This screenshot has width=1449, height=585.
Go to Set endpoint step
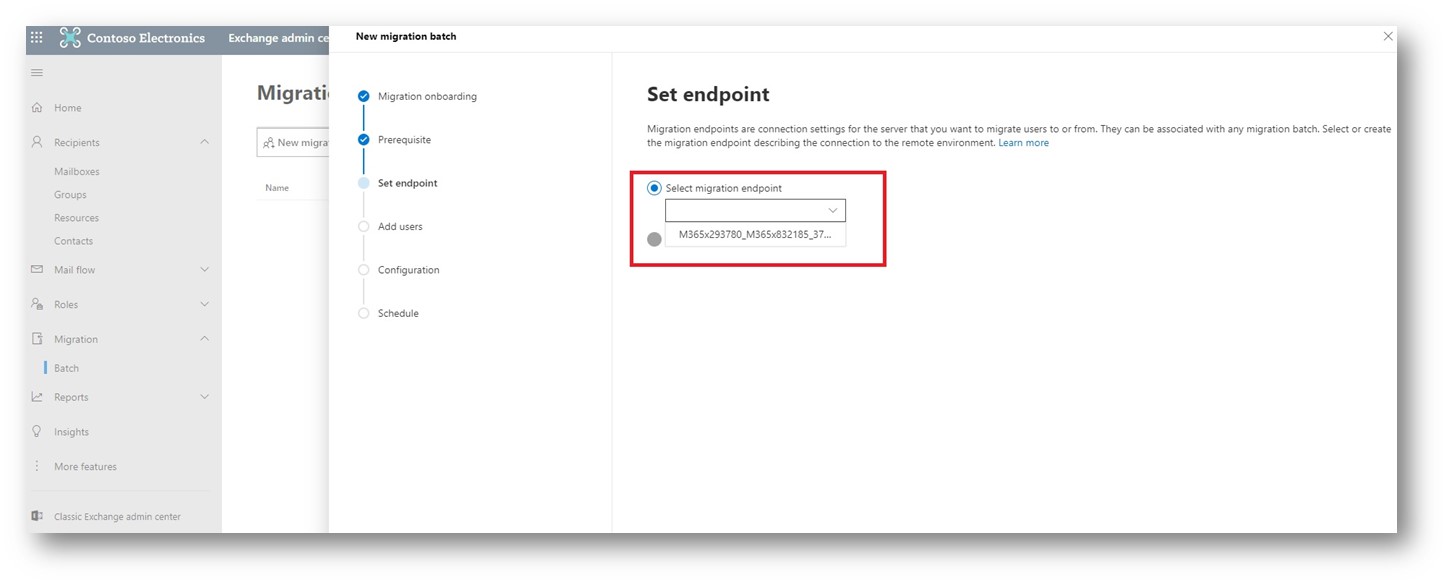click(407, 183)
